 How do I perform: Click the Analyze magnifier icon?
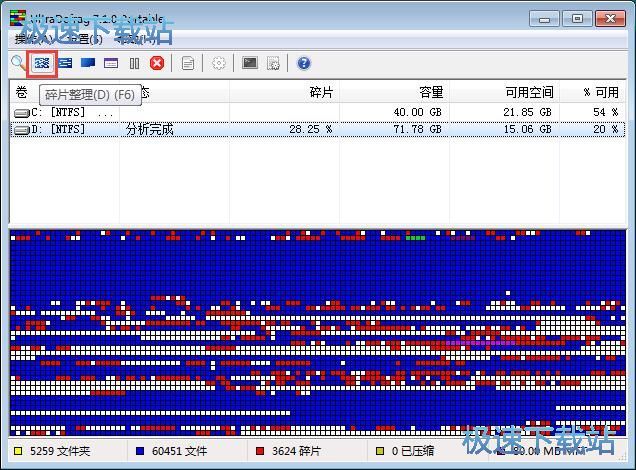pos(18,63)
